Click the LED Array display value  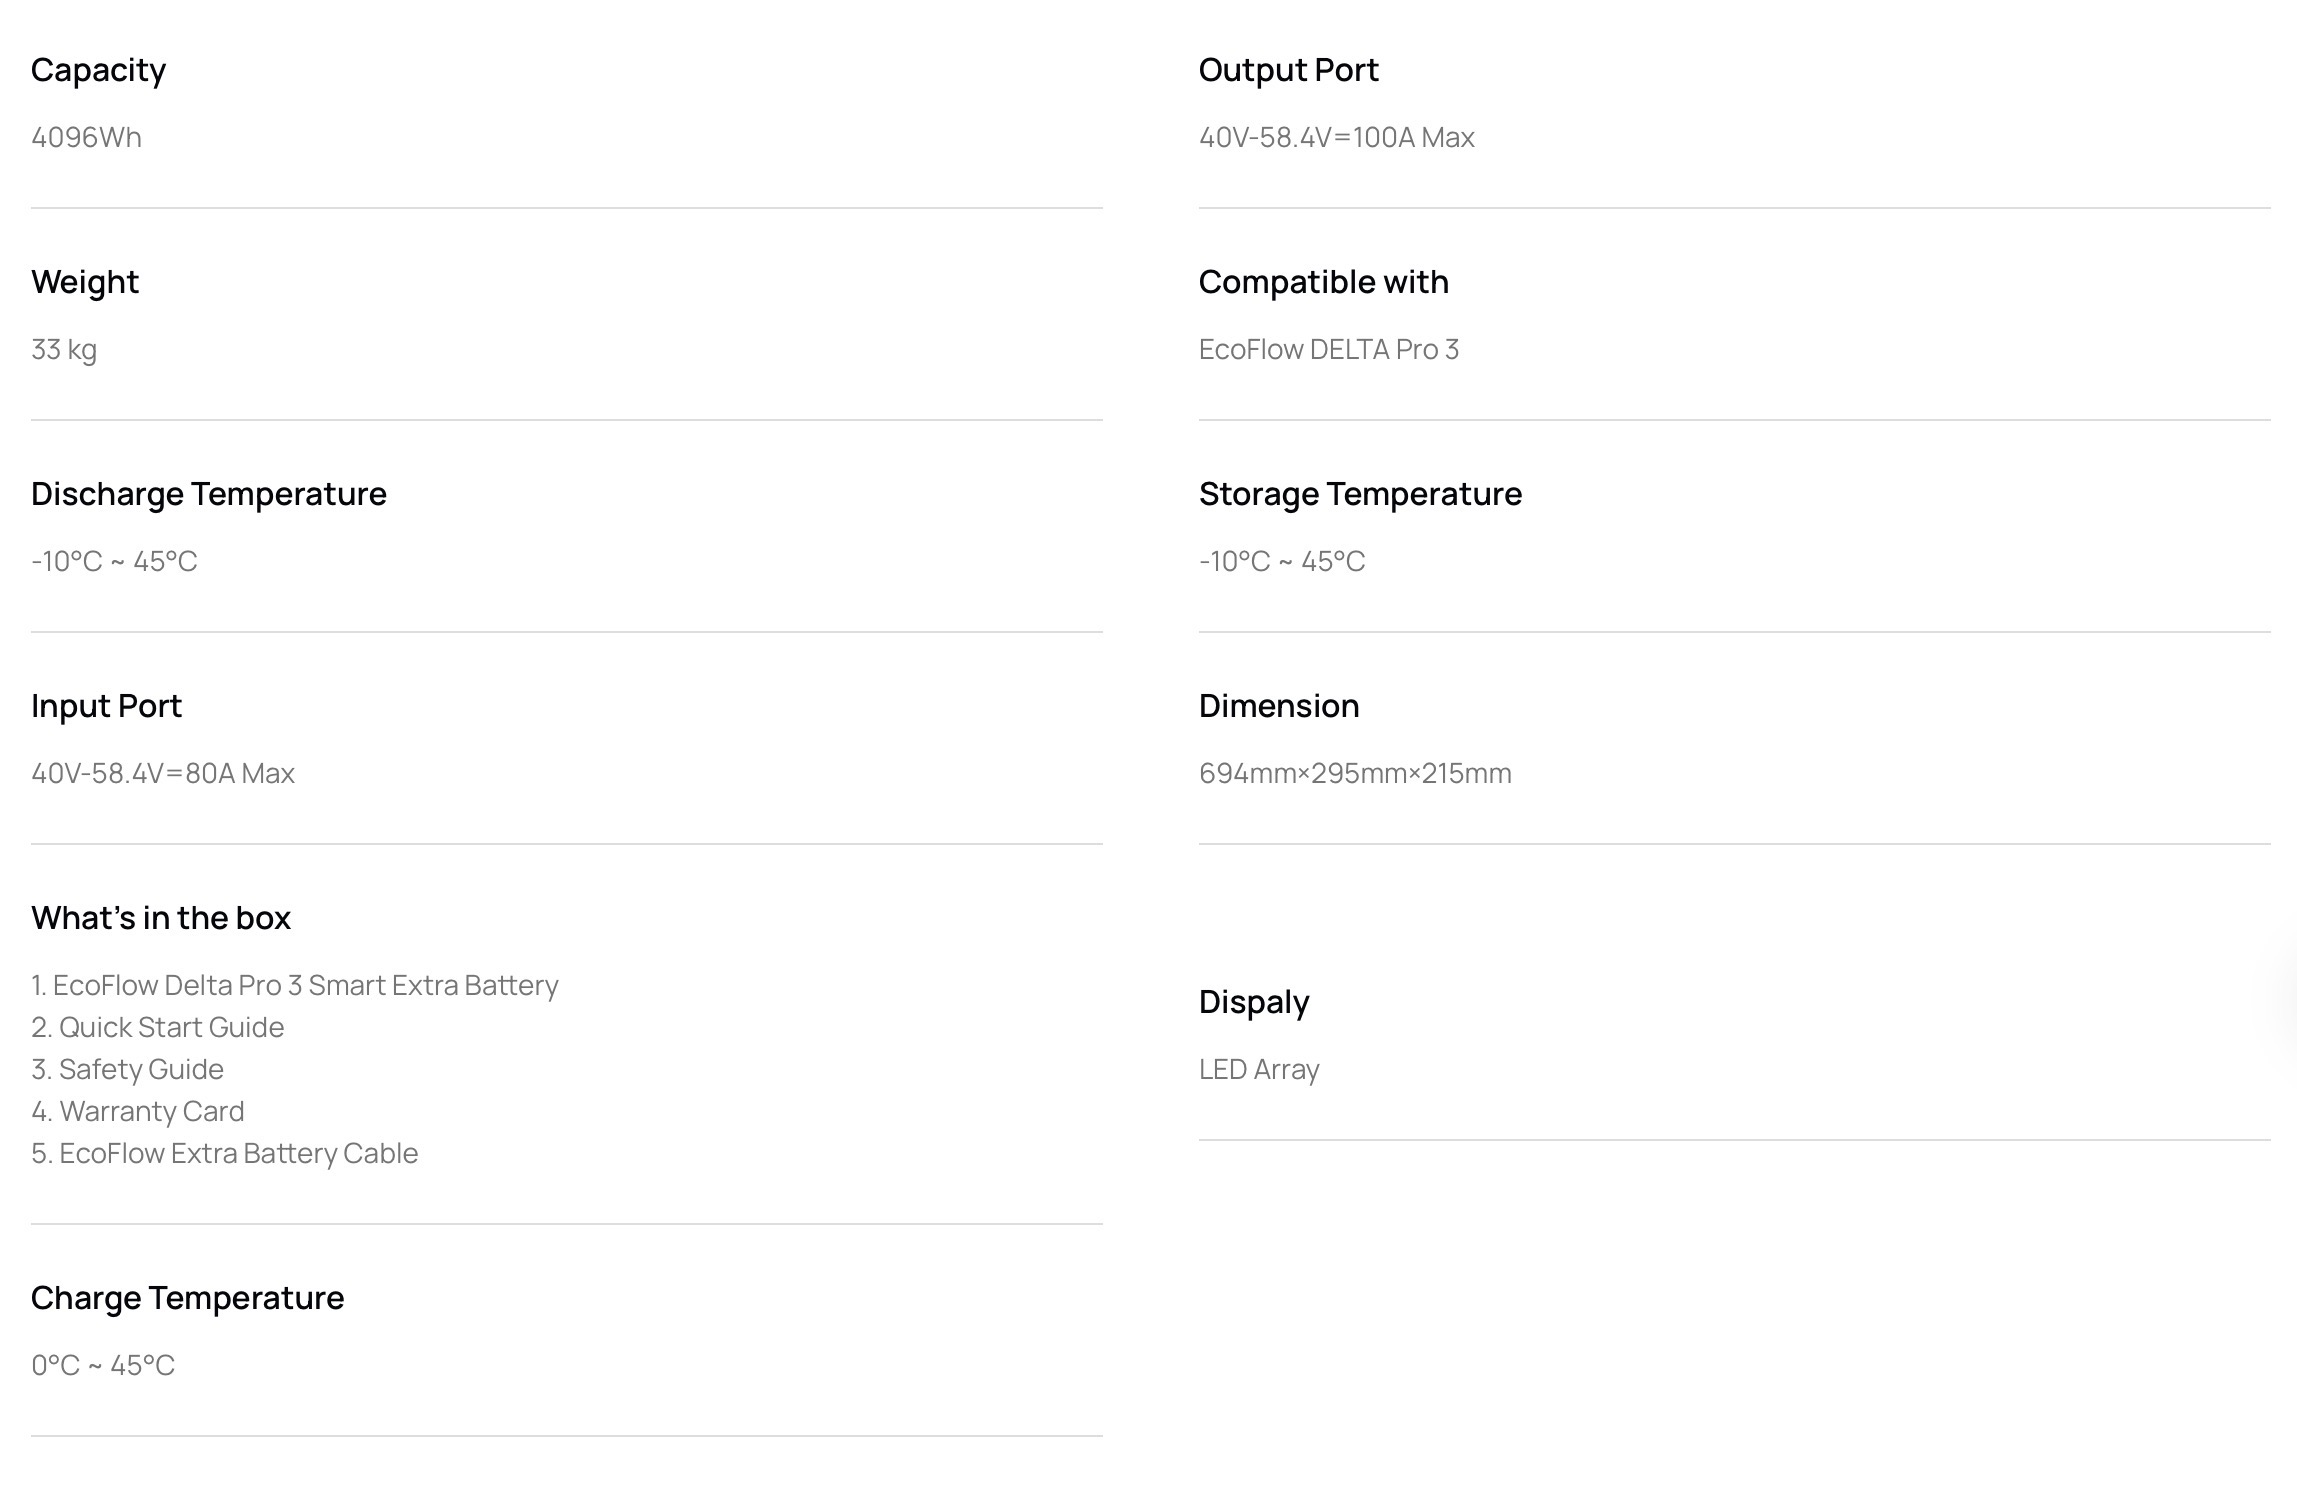click(1259, 1069)
